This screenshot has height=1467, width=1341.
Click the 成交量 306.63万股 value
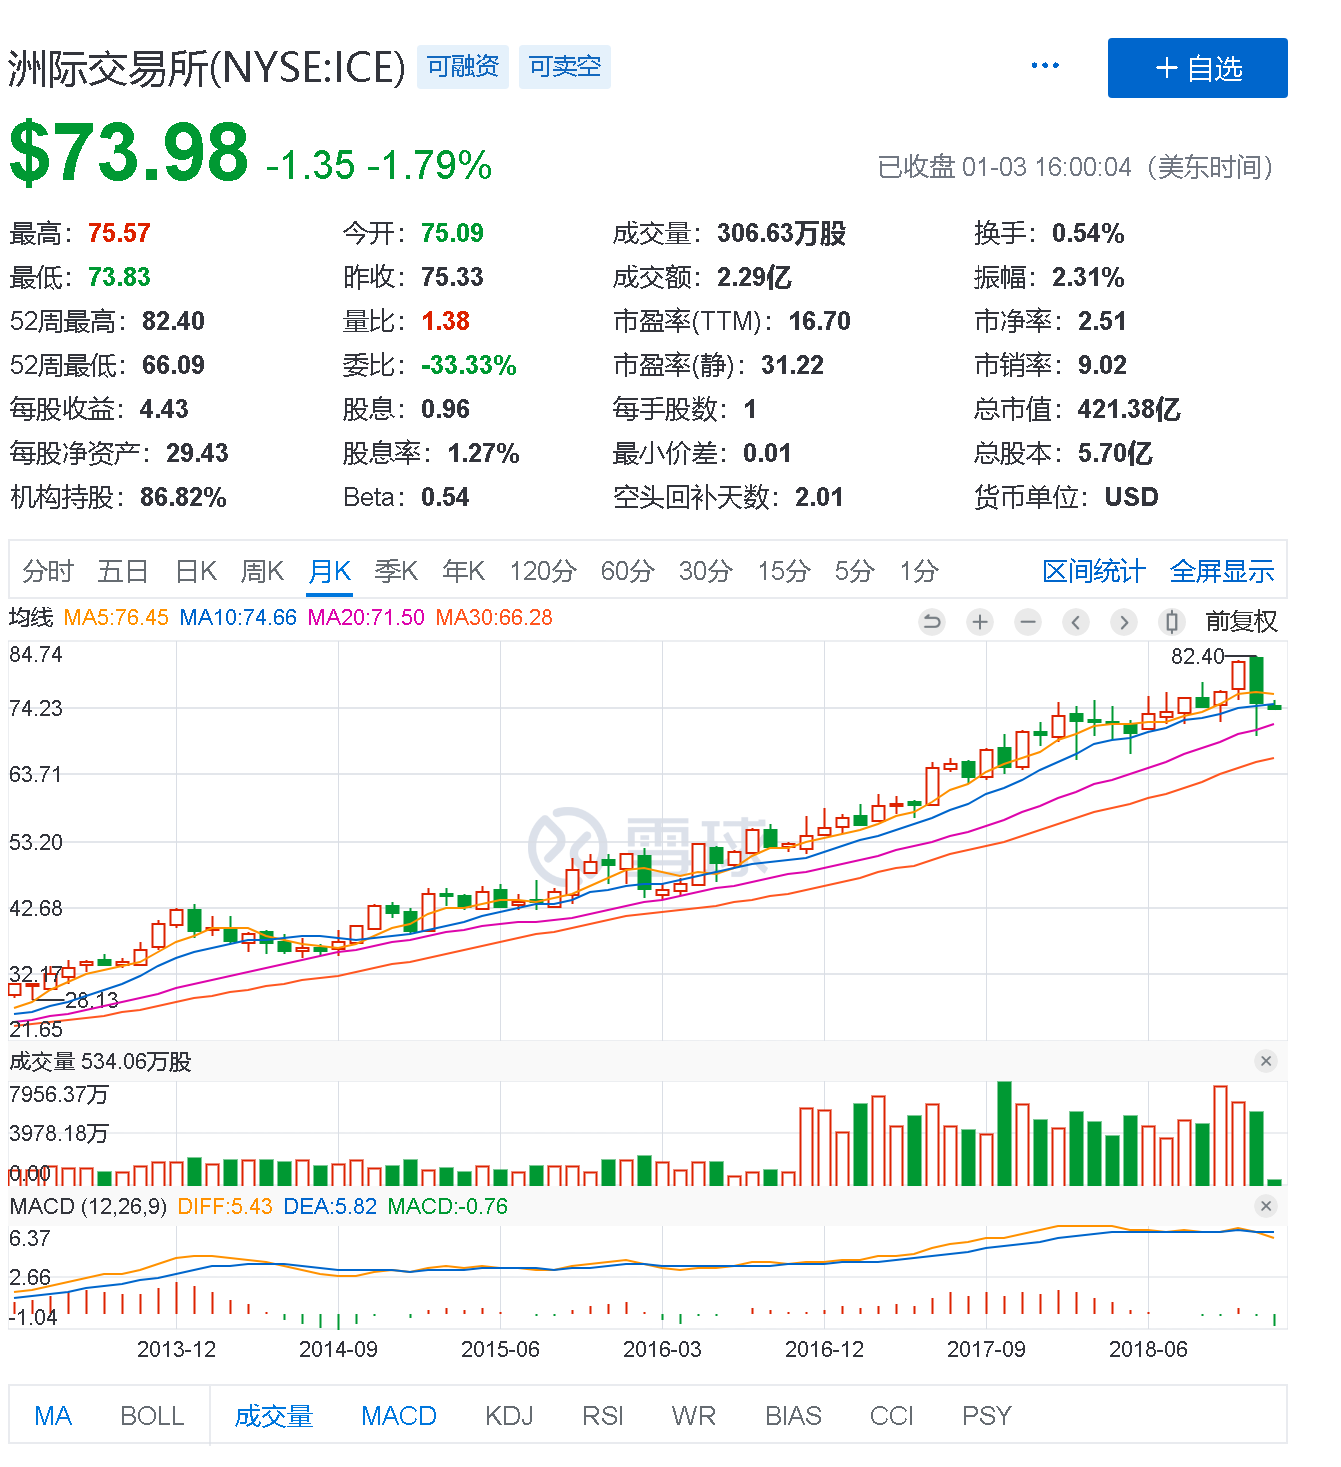[x=781, y=233]
